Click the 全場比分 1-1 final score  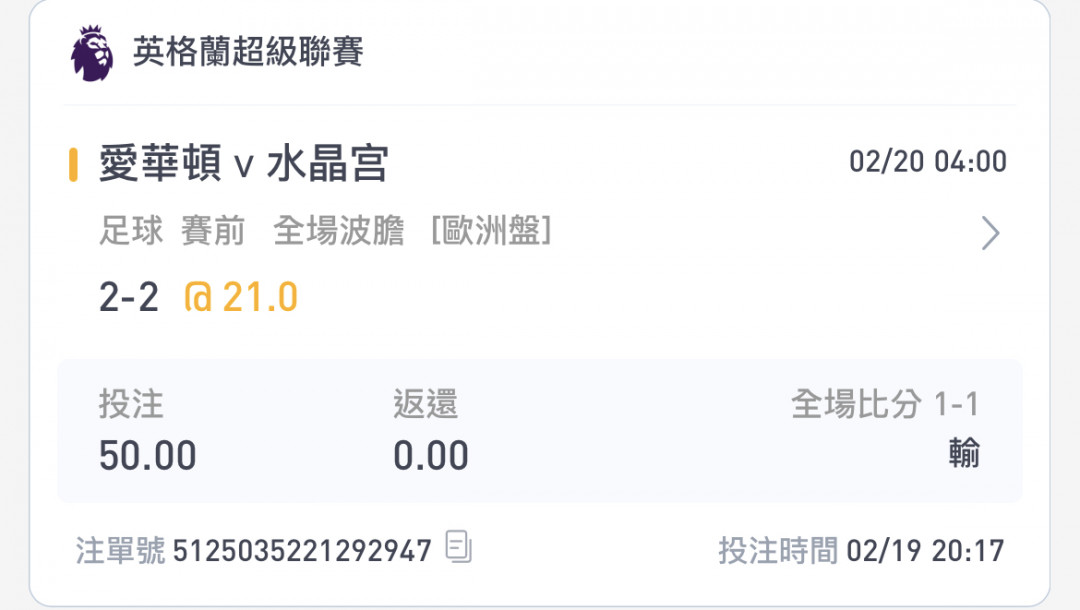885,404
